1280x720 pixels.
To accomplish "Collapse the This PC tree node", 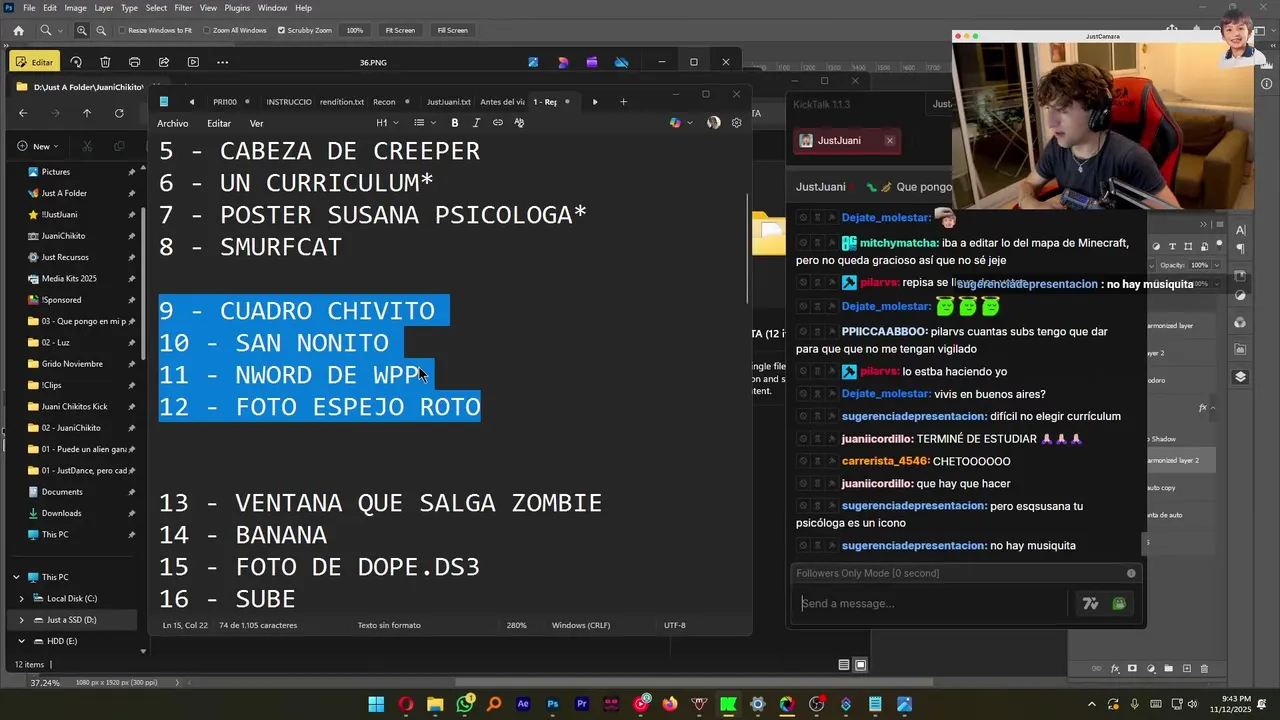I will pyautogui.click(x=16, y=577).
